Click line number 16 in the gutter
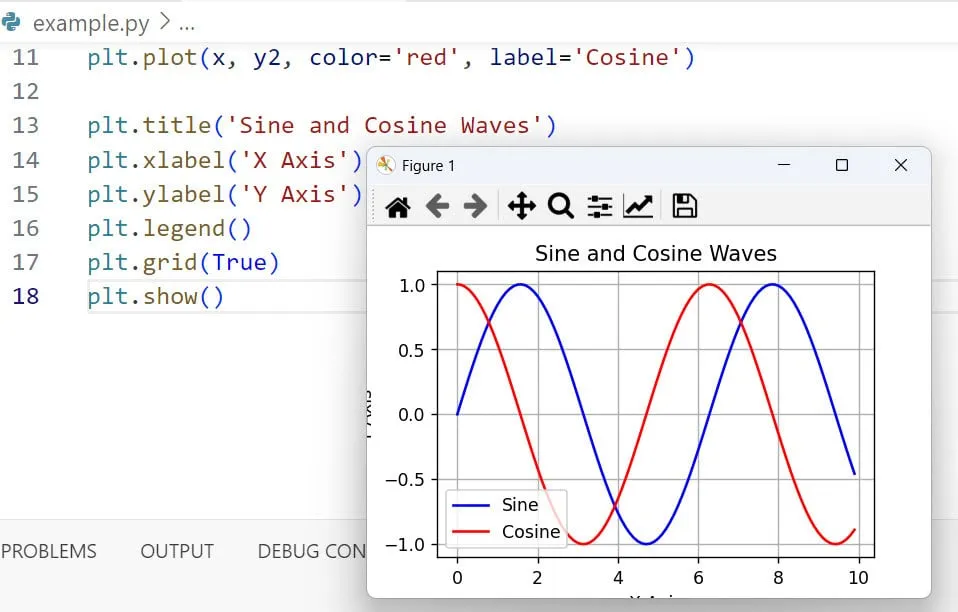This screenshot has height=612, width=958. 26,229
